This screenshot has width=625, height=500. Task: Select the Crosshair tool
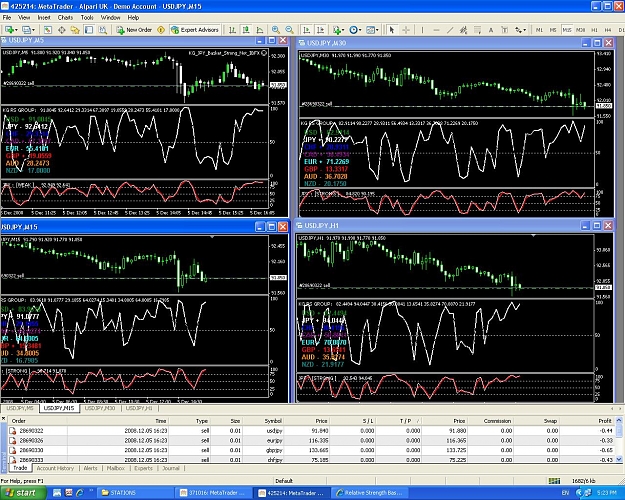[406, 30]
